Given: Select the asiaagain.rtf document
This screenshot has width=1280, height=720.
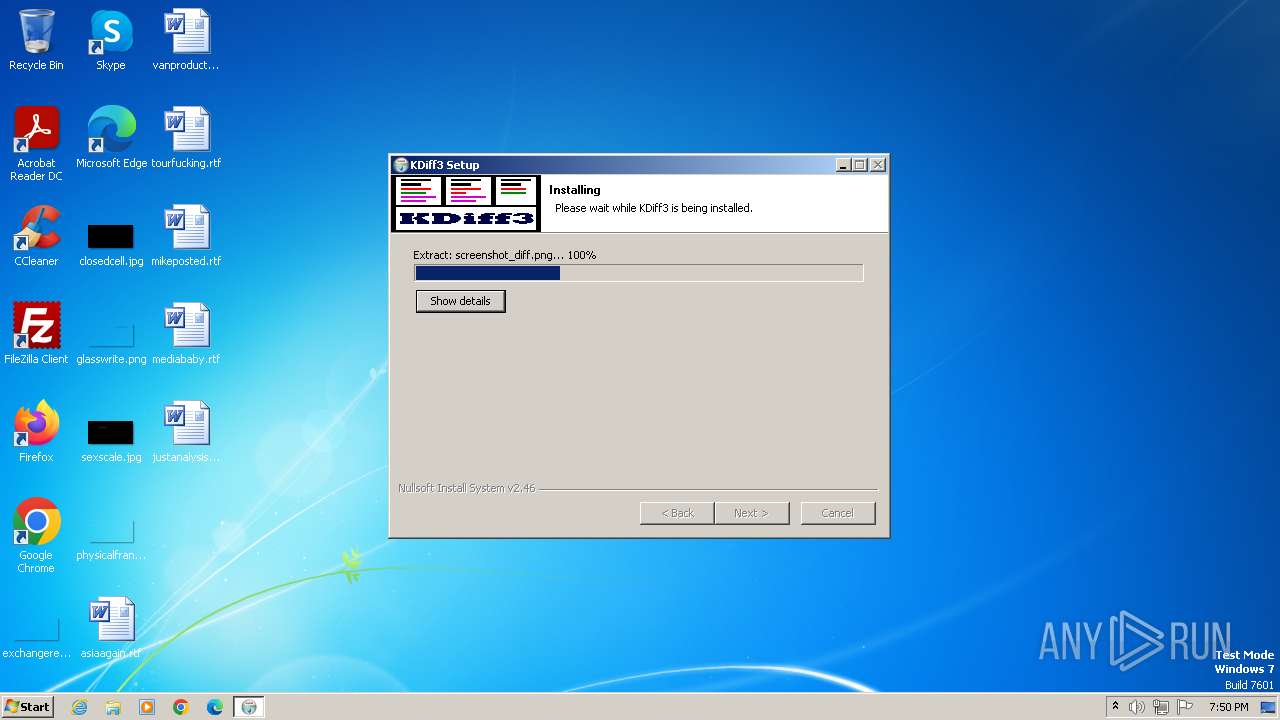Looking at the screenshot, I should (111, 627).
